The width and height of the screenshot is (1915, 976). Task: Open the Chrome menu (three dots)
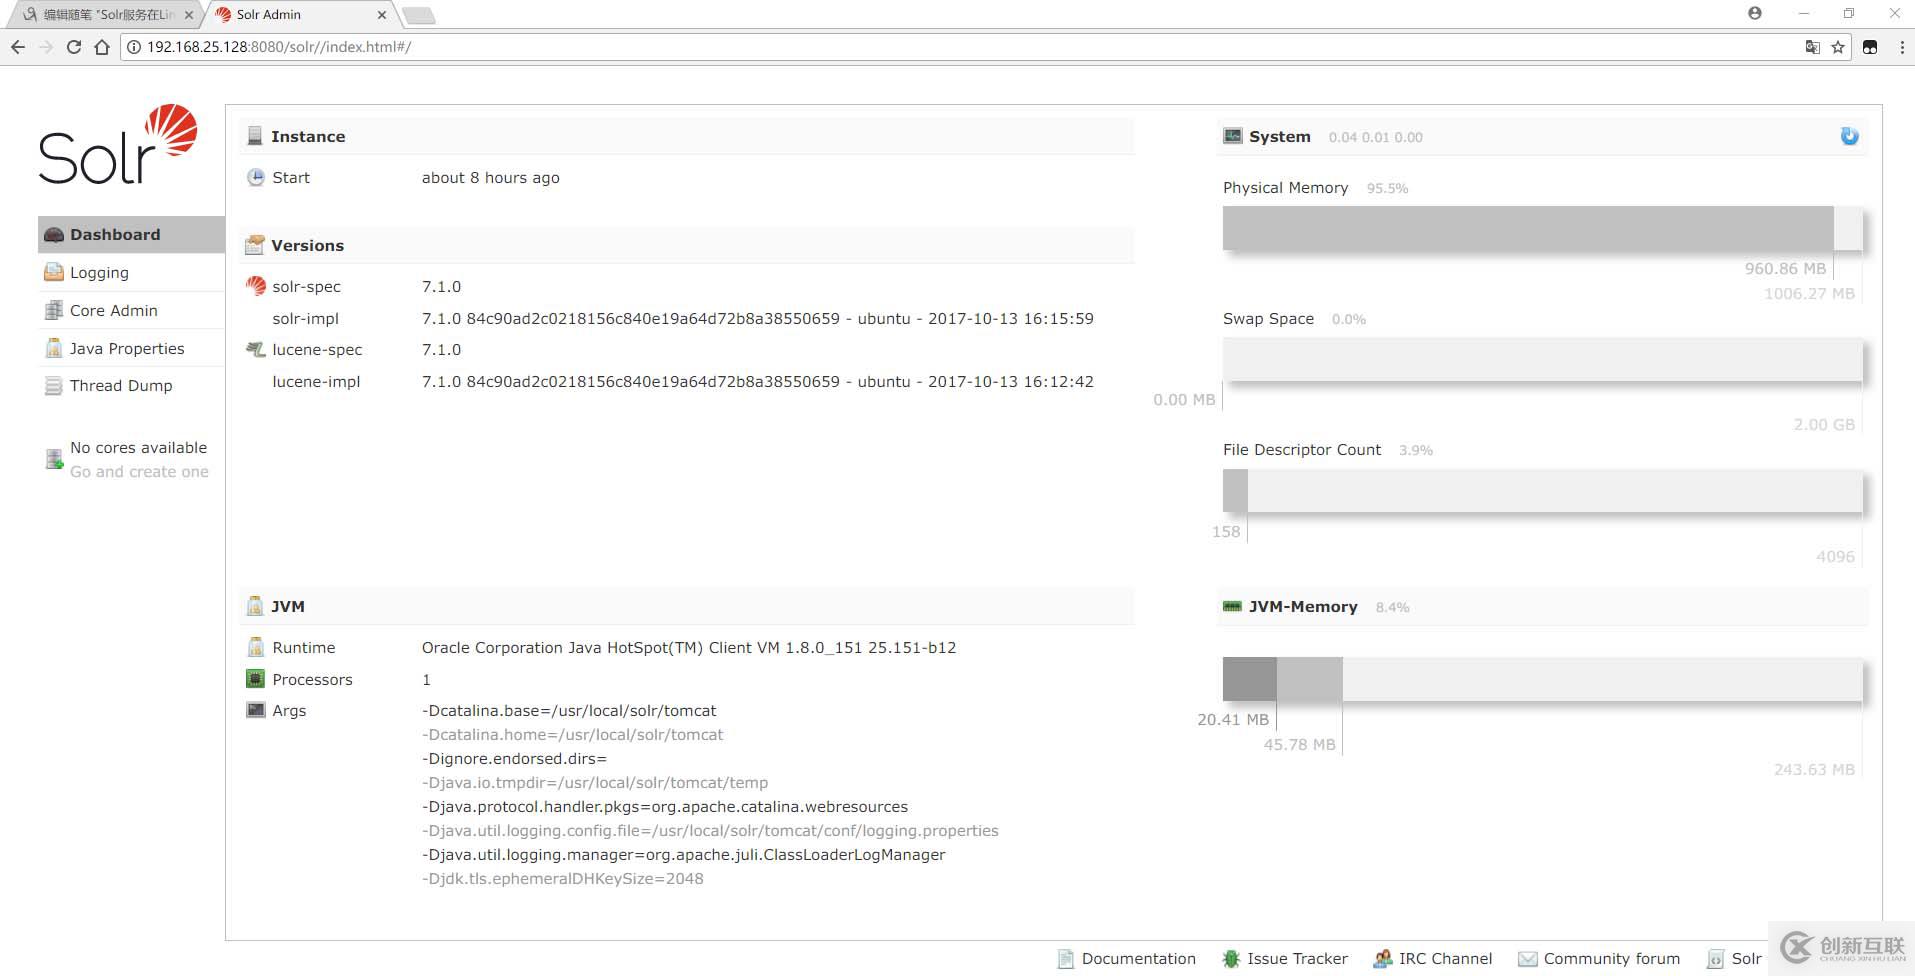[1901, 47]
